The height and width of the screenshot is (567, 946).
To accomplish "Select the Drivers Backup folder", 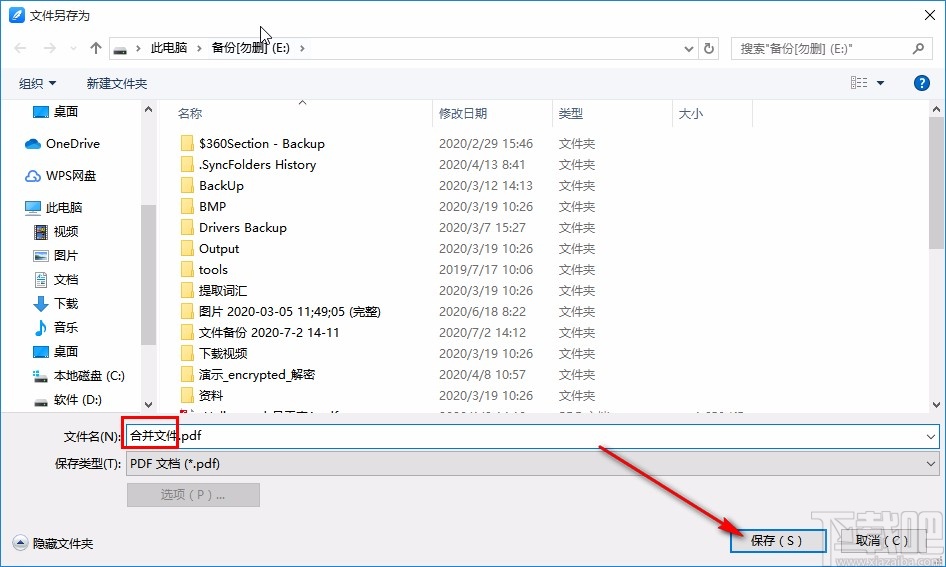I will (233, 228).
